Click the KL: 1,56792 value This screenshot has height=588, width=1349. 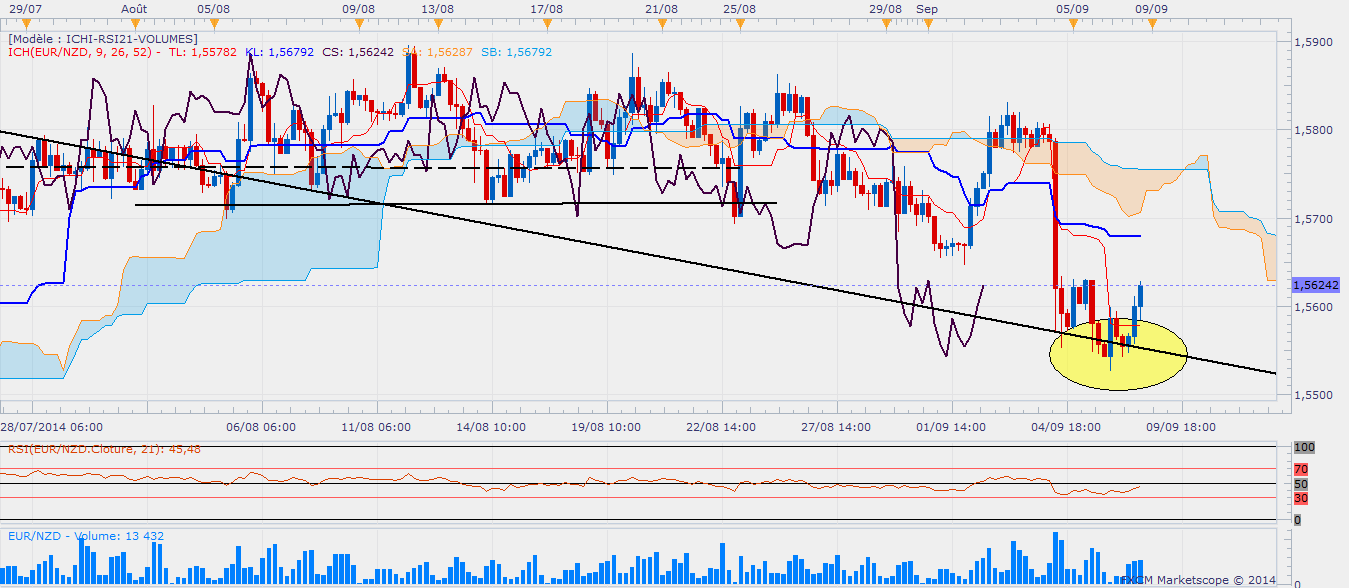279,51
